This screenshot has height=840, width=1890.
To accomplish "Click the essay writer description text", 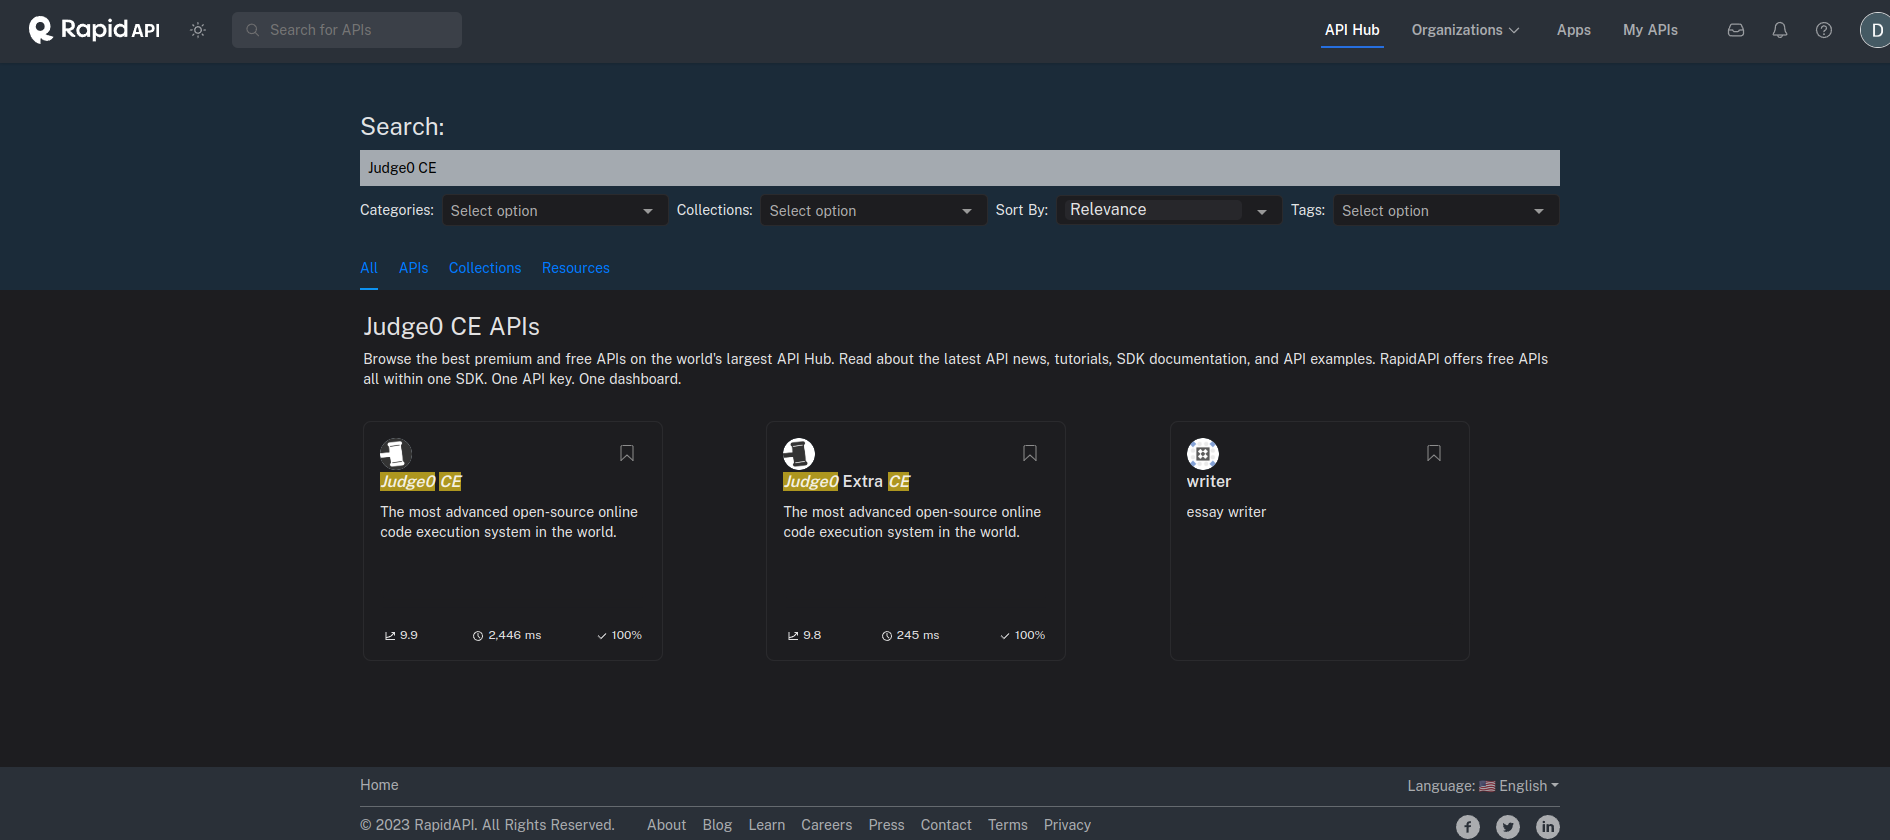I will coord(1226,512).
